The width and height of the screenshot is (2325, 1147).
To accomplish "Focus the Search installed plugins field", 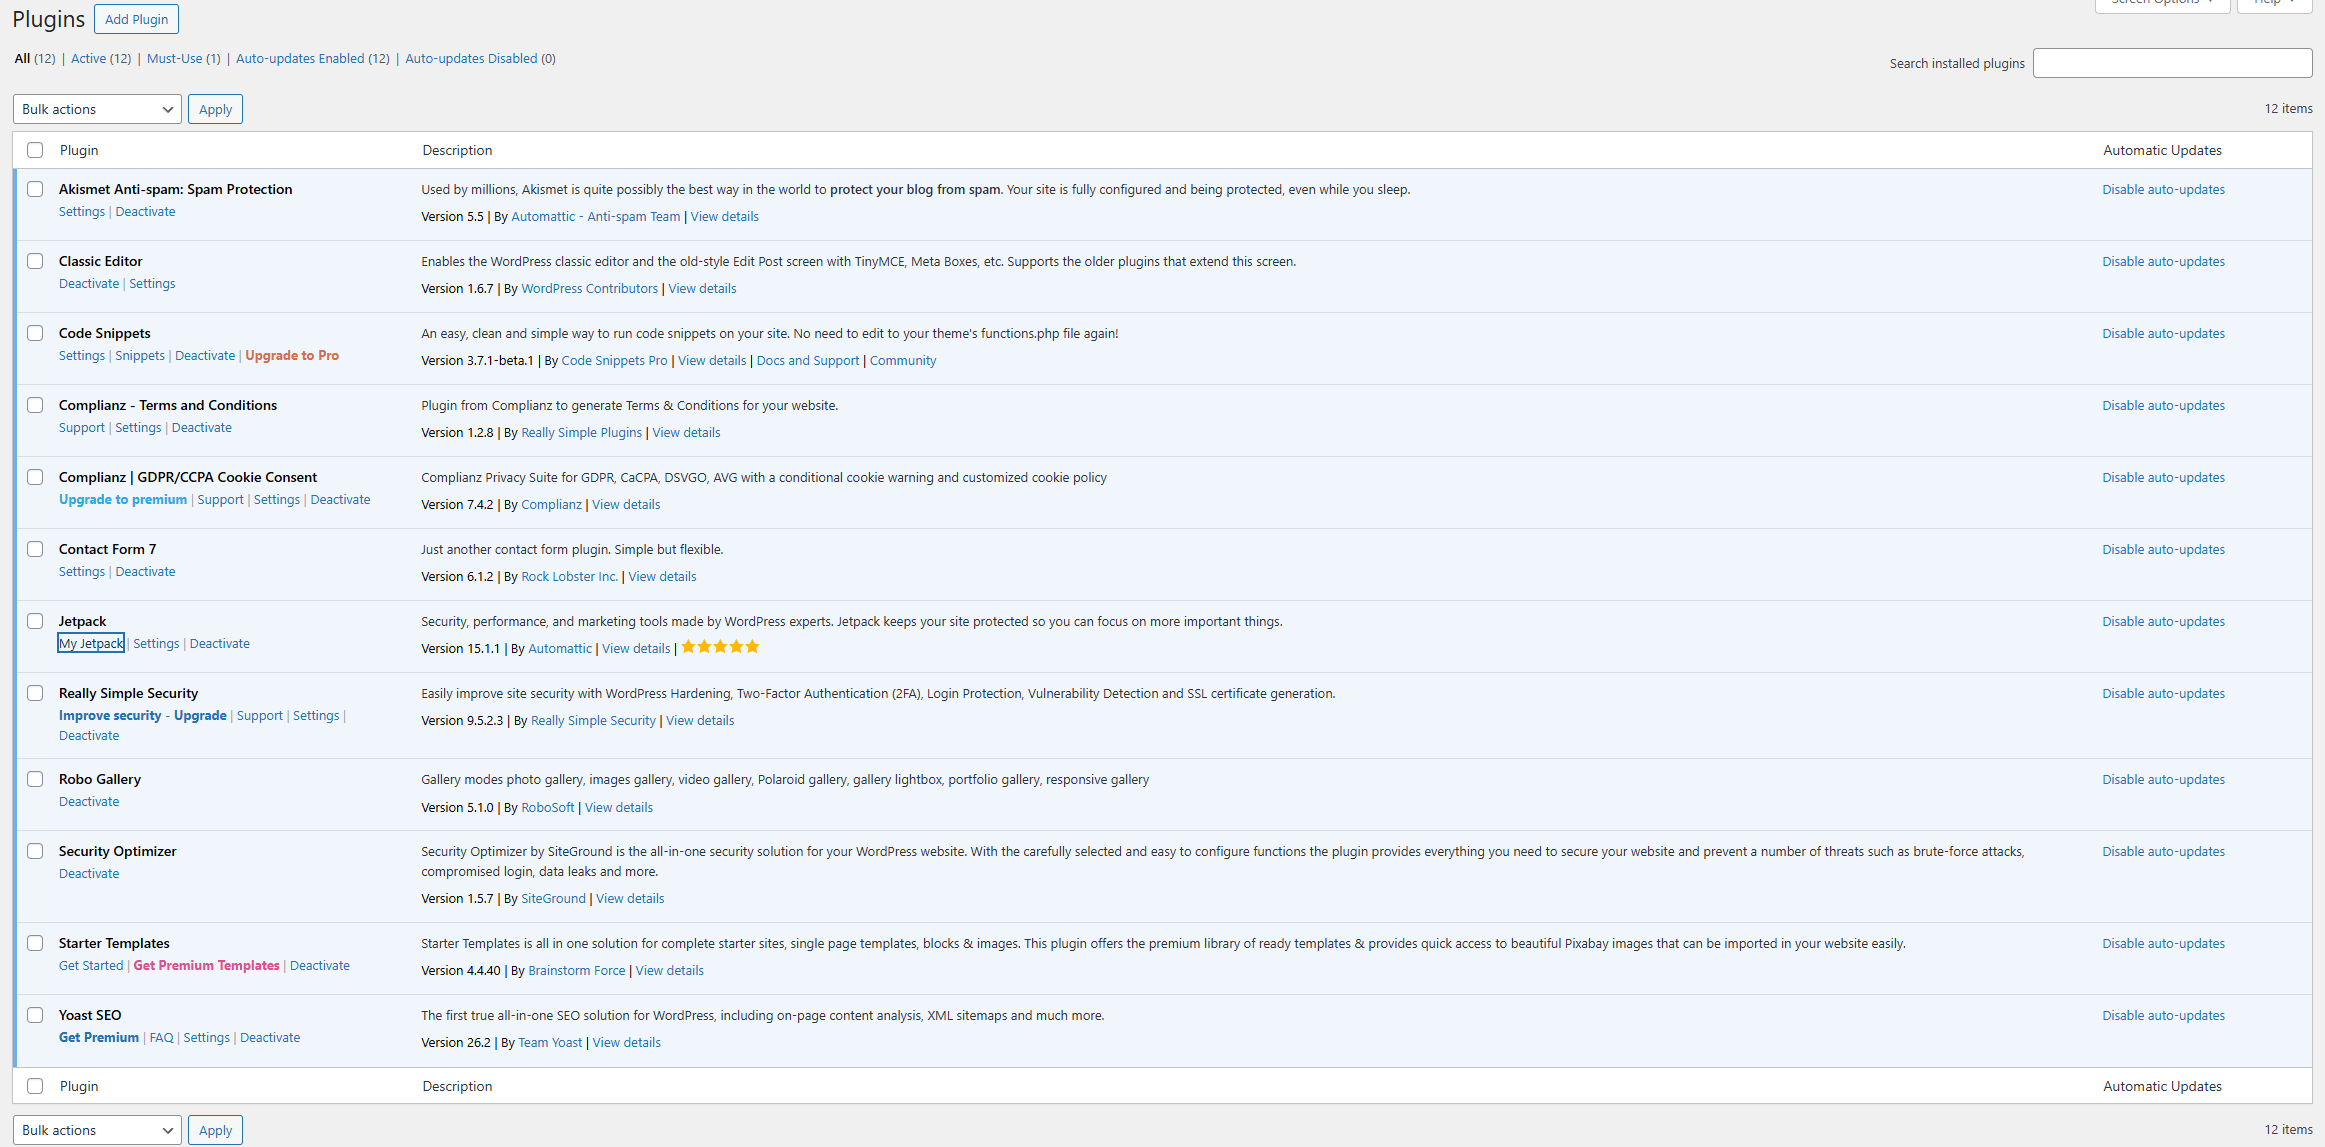I will pyautogui.click(x=2172, y=63).
